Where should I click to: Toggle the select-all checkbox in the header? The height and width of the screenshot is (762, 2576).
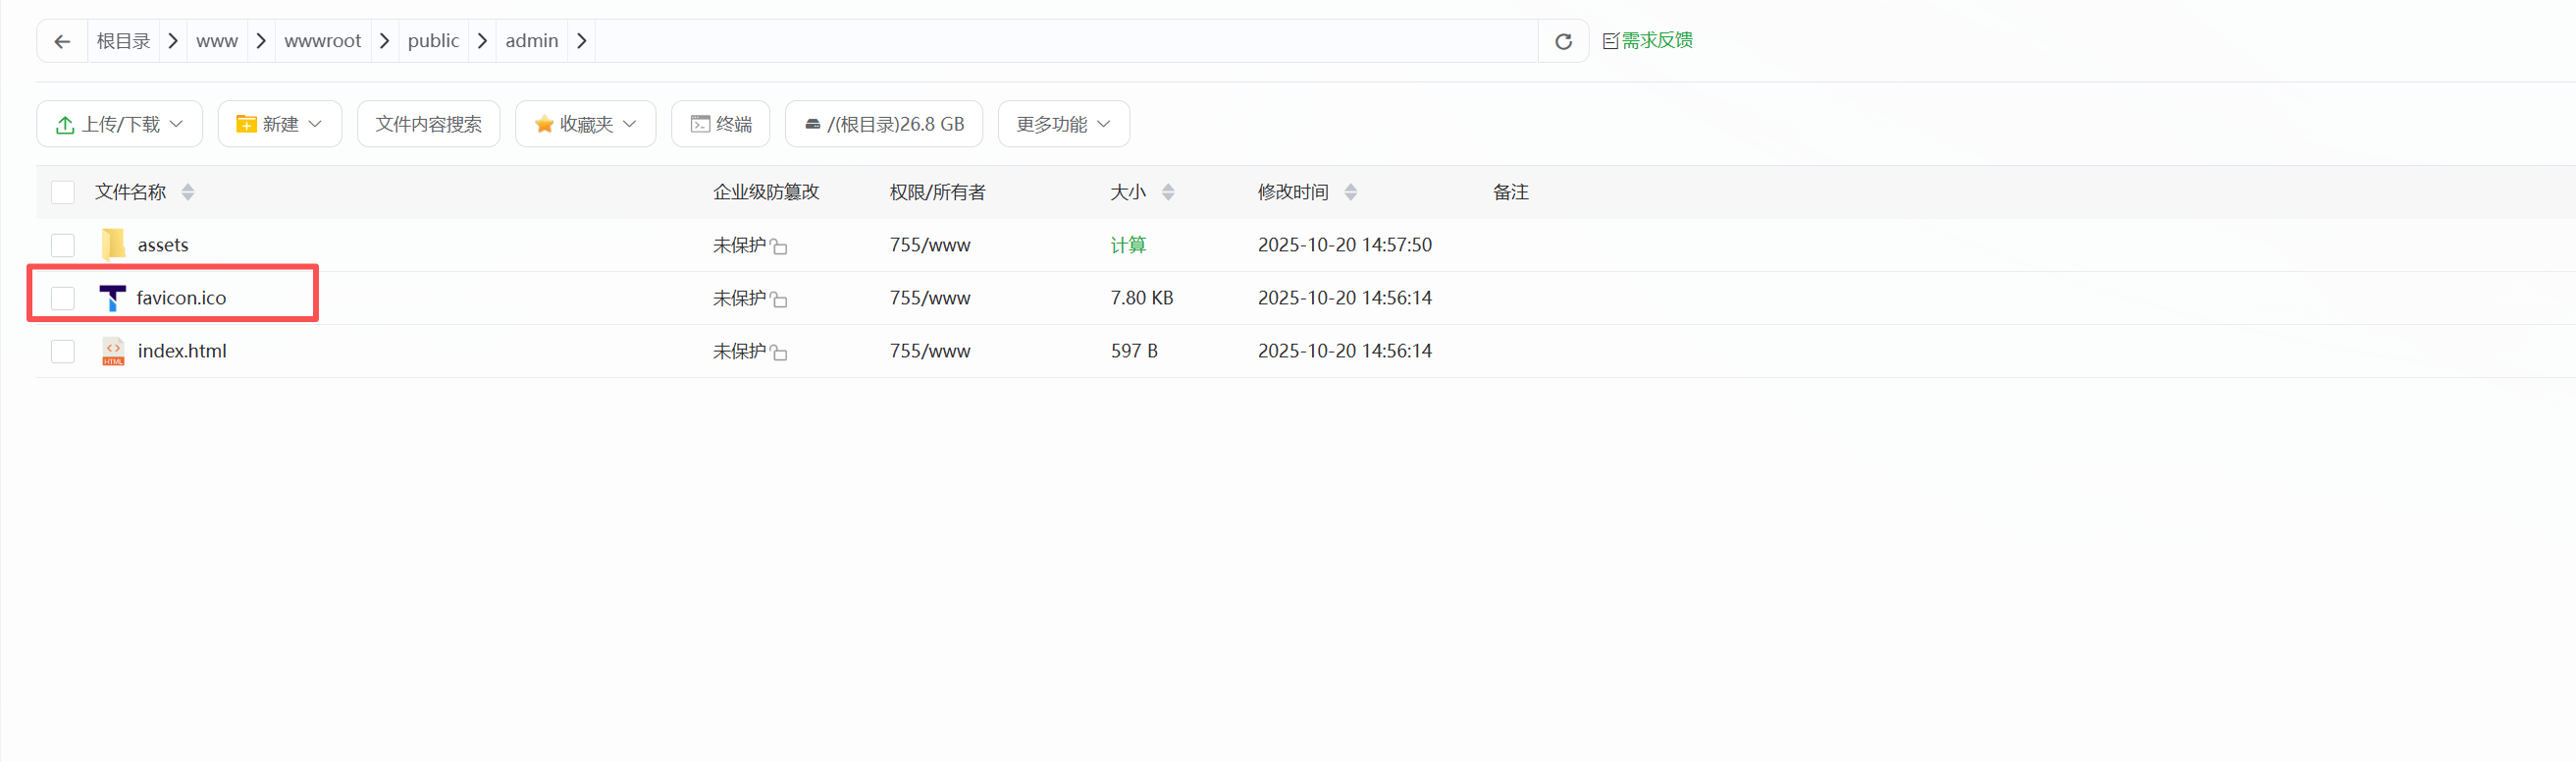tap(63, 192)
